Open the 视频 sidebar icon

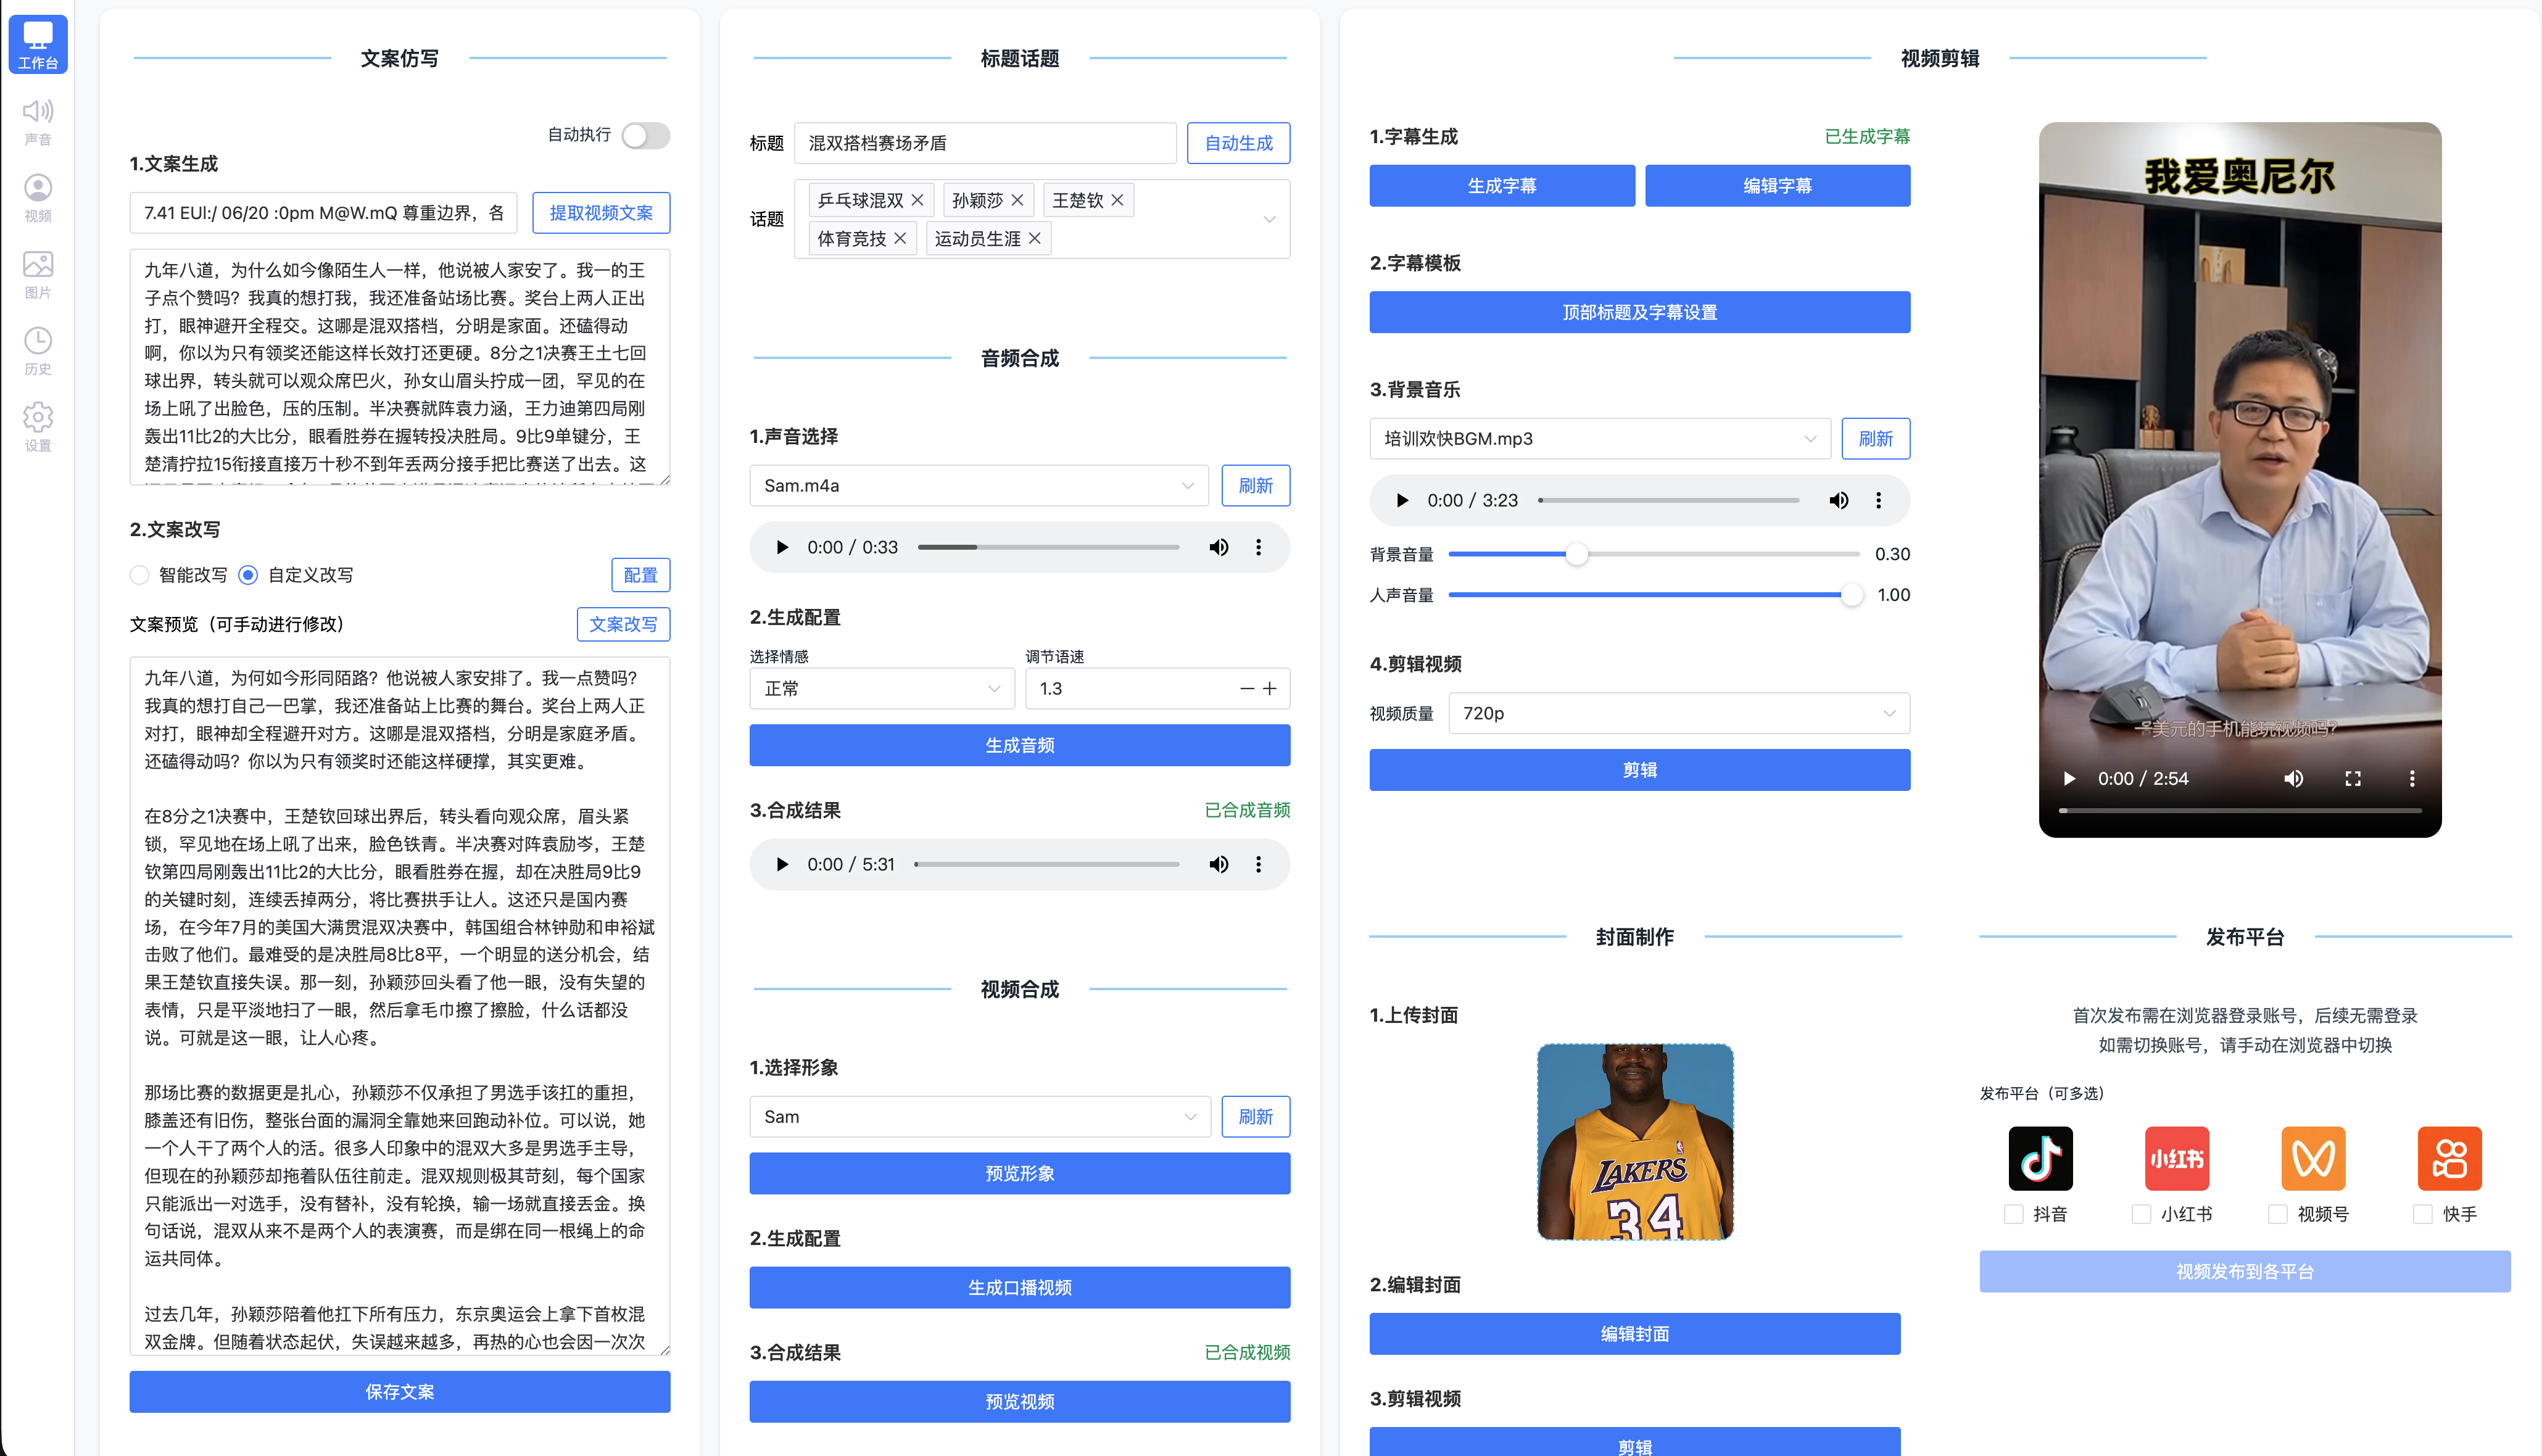click(38, 198)
